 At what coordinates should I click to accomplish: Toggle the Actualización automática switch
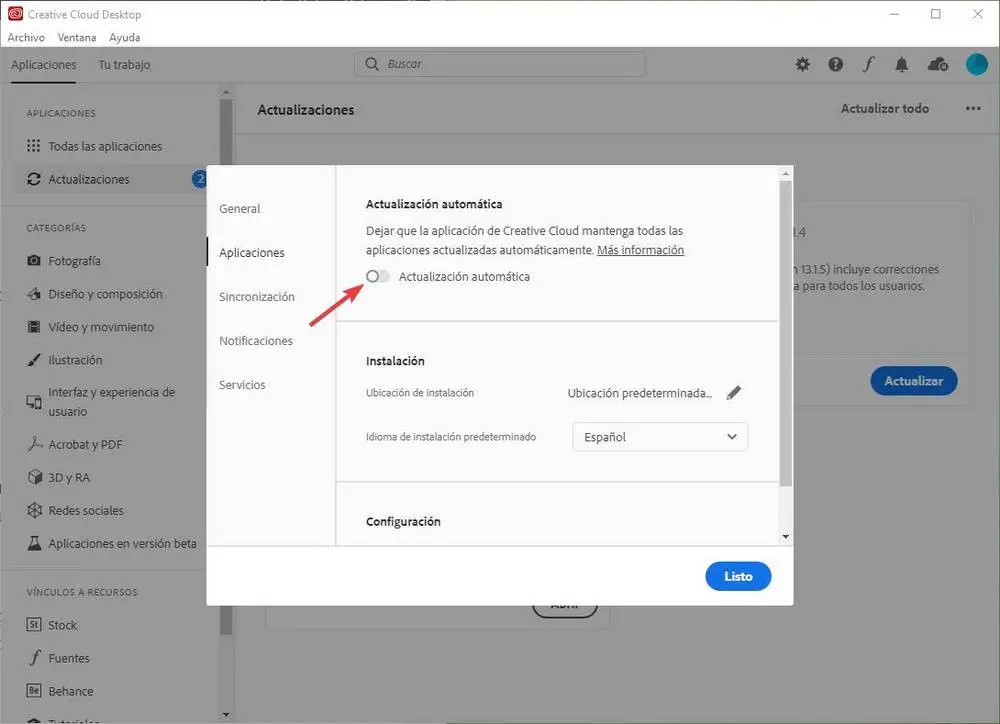378,276
